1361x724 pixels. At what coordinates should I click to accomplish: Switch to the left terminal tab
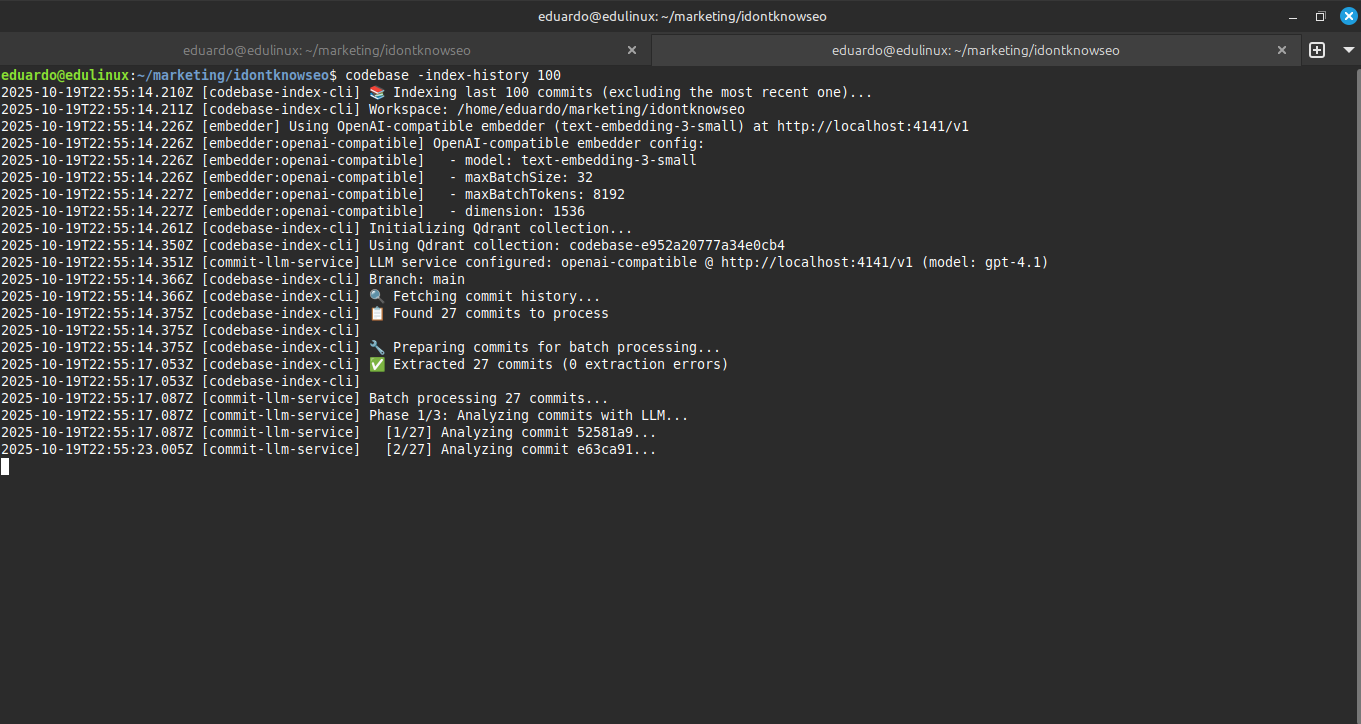click(326, 50)
